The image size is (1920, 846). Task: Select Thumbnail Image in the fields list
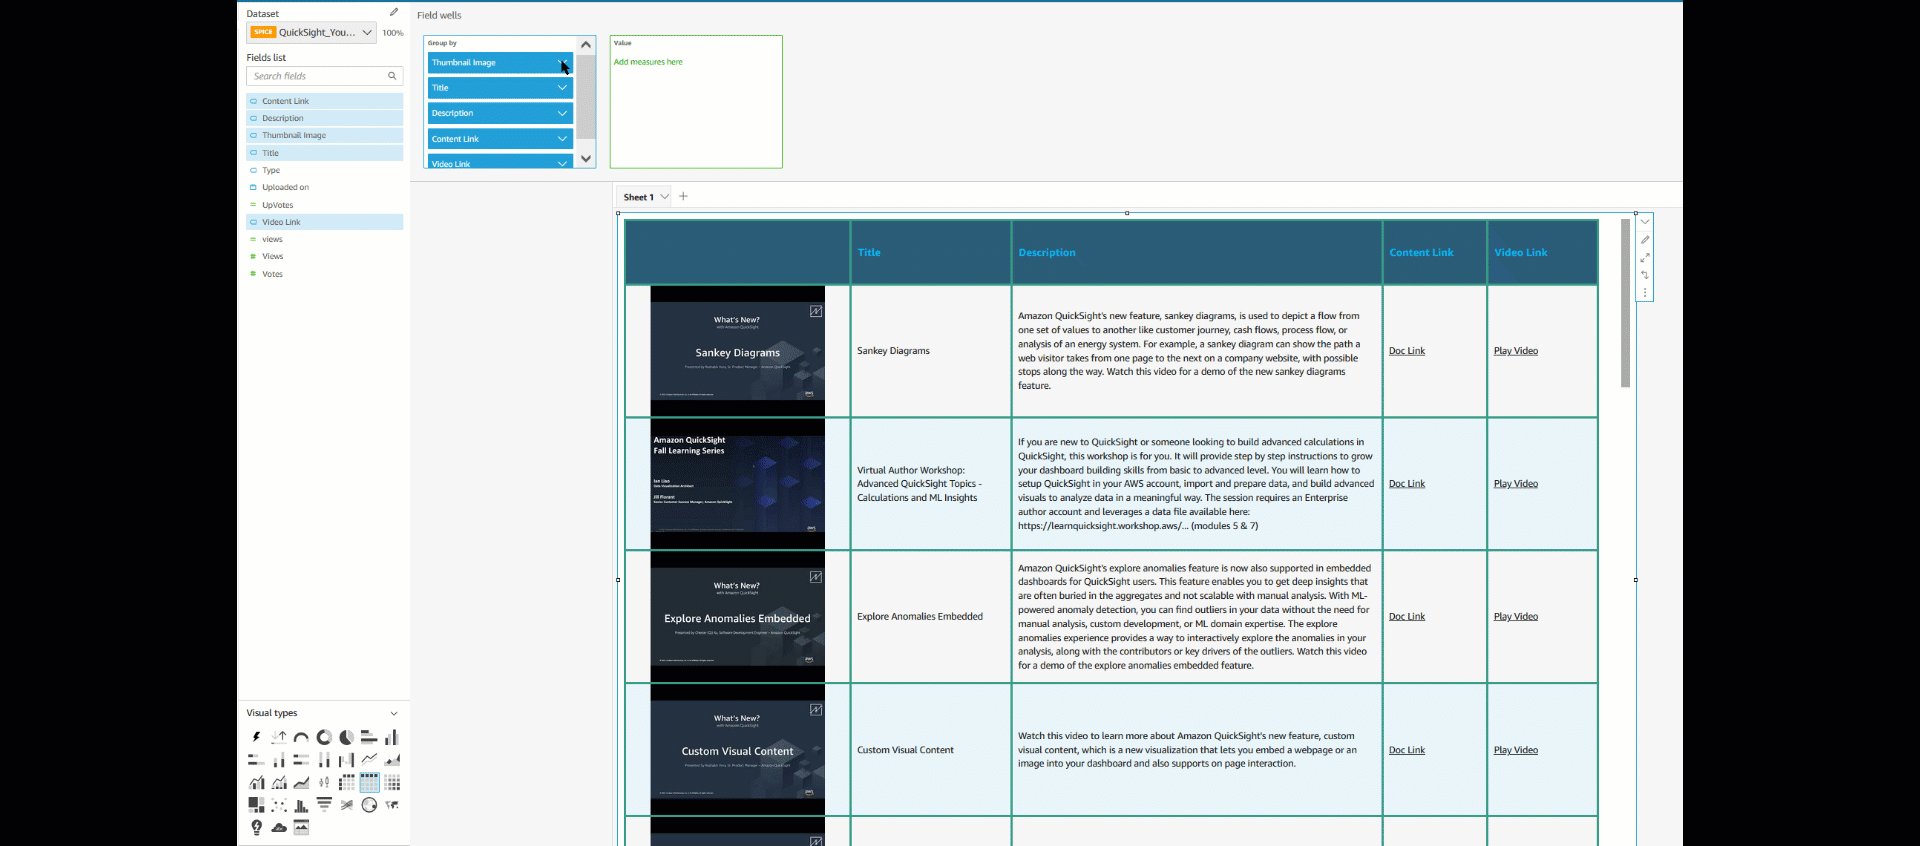click(325, 135)
